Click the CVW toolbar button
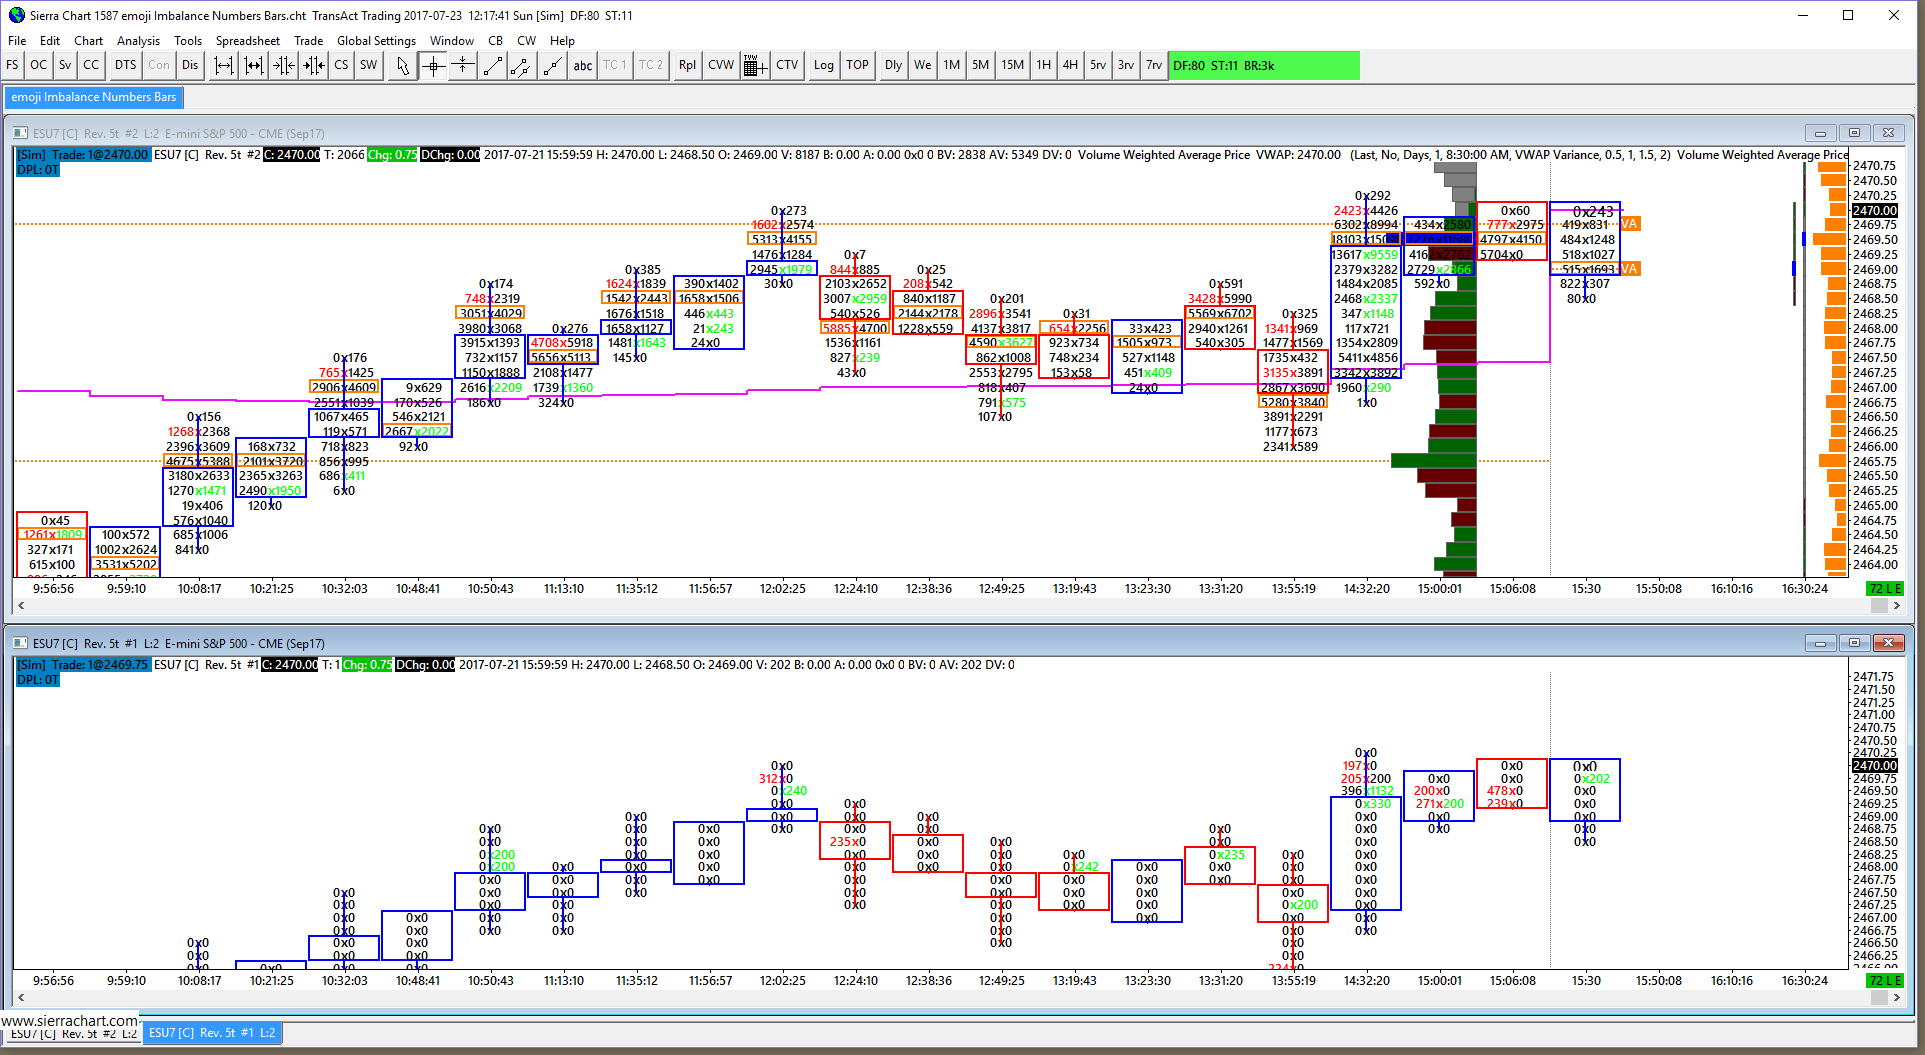Screen dimensions: 1925x1055 click(x=721, y=65)
